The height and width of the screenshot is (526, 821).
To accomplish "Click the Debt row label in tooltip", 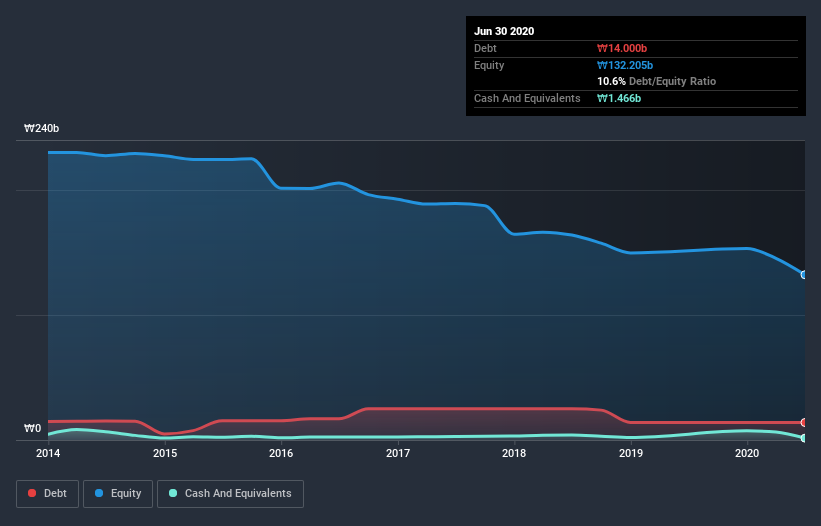I will click(x=485, y=48).
